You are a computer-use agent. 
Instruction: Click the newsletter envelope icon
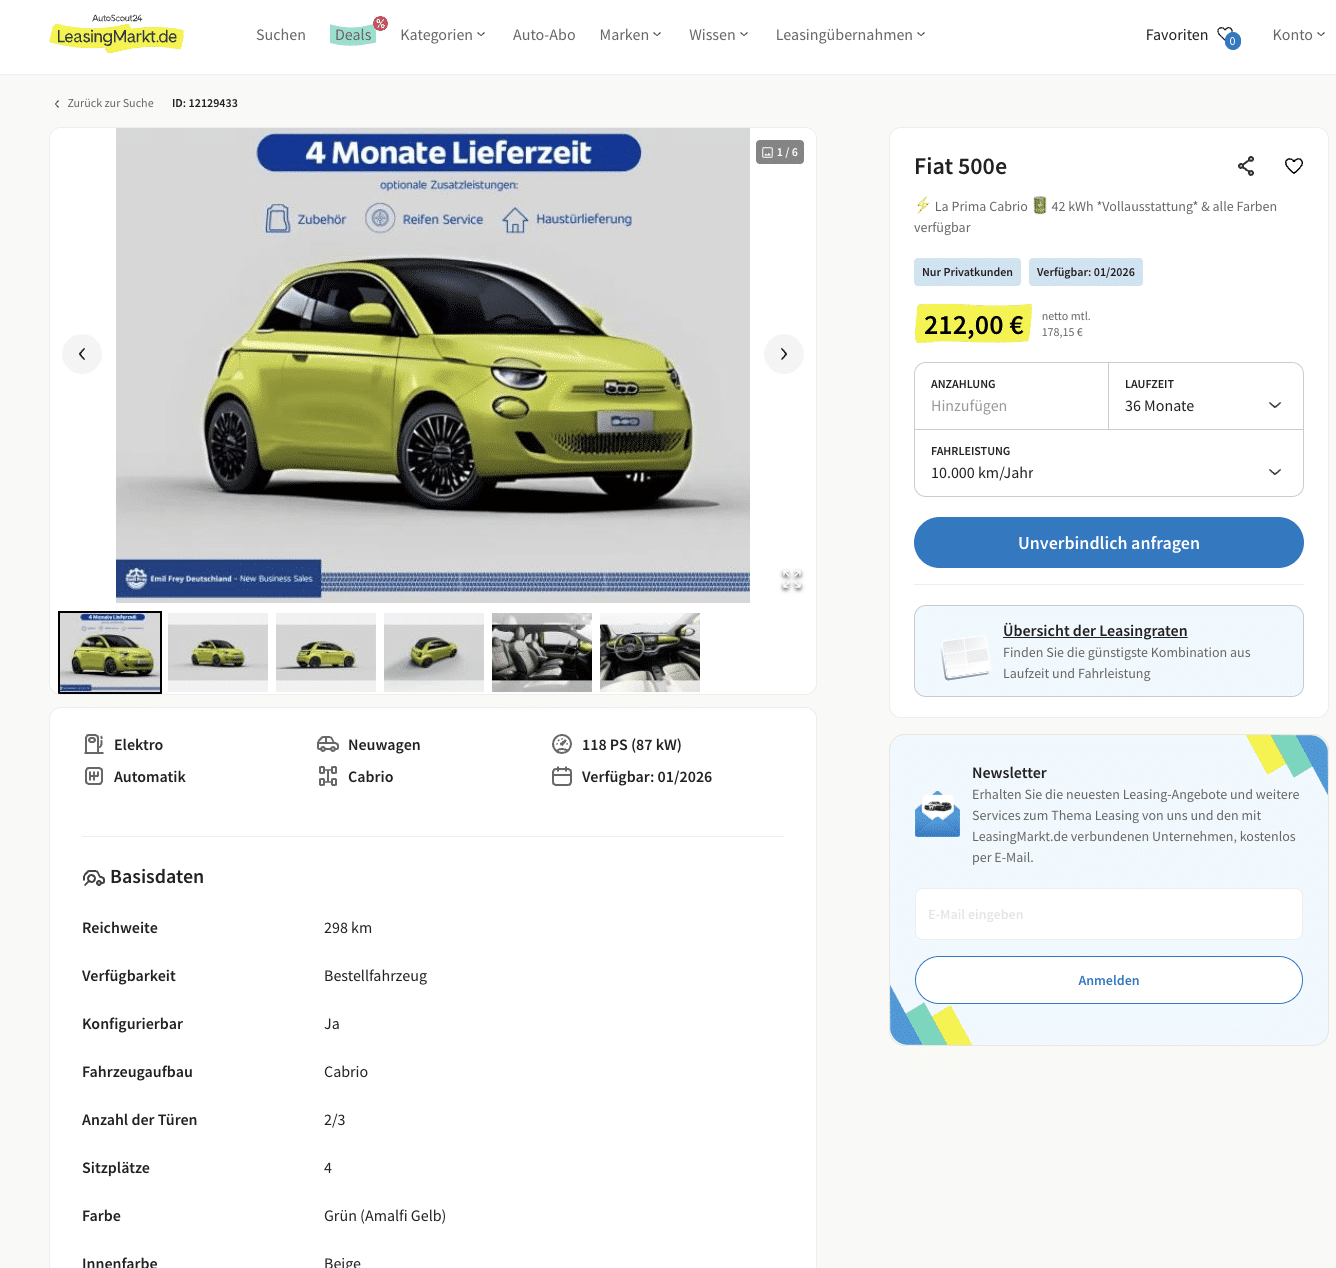pyautogui.click(x=937, y=814)
